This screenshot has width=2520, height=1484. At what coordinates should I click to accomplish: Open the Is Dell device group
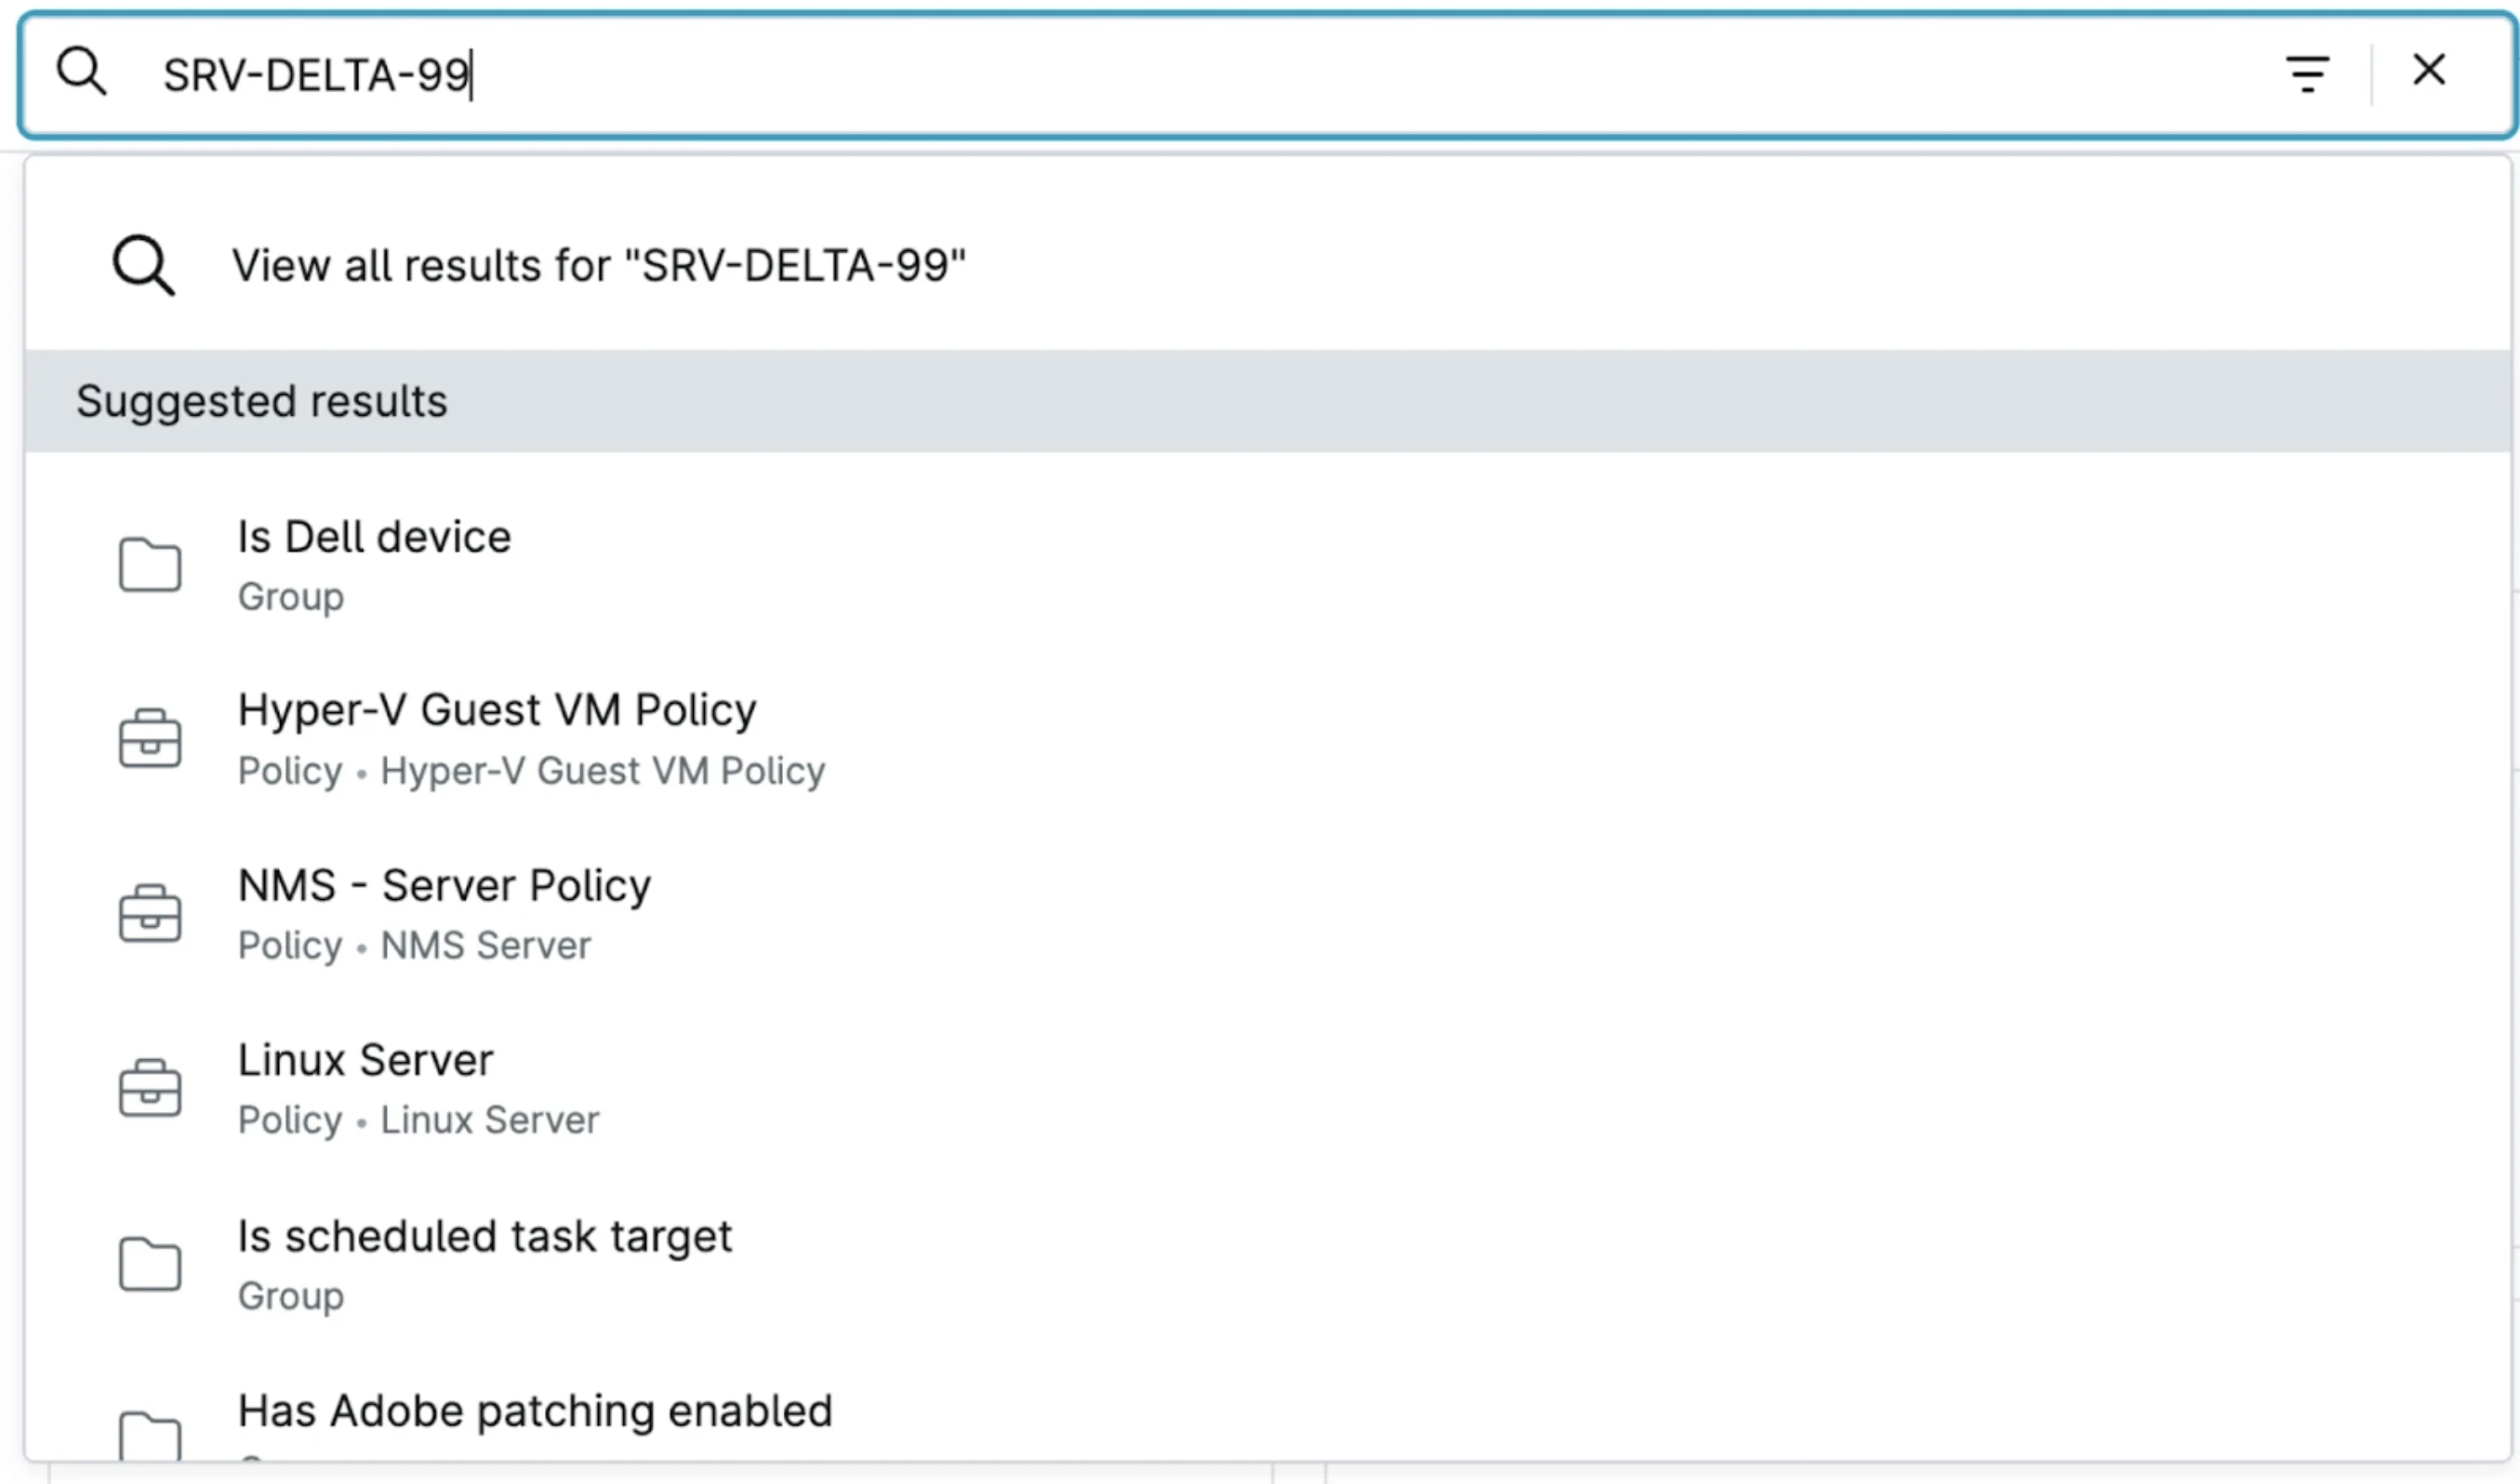[x=1266, y=565]
